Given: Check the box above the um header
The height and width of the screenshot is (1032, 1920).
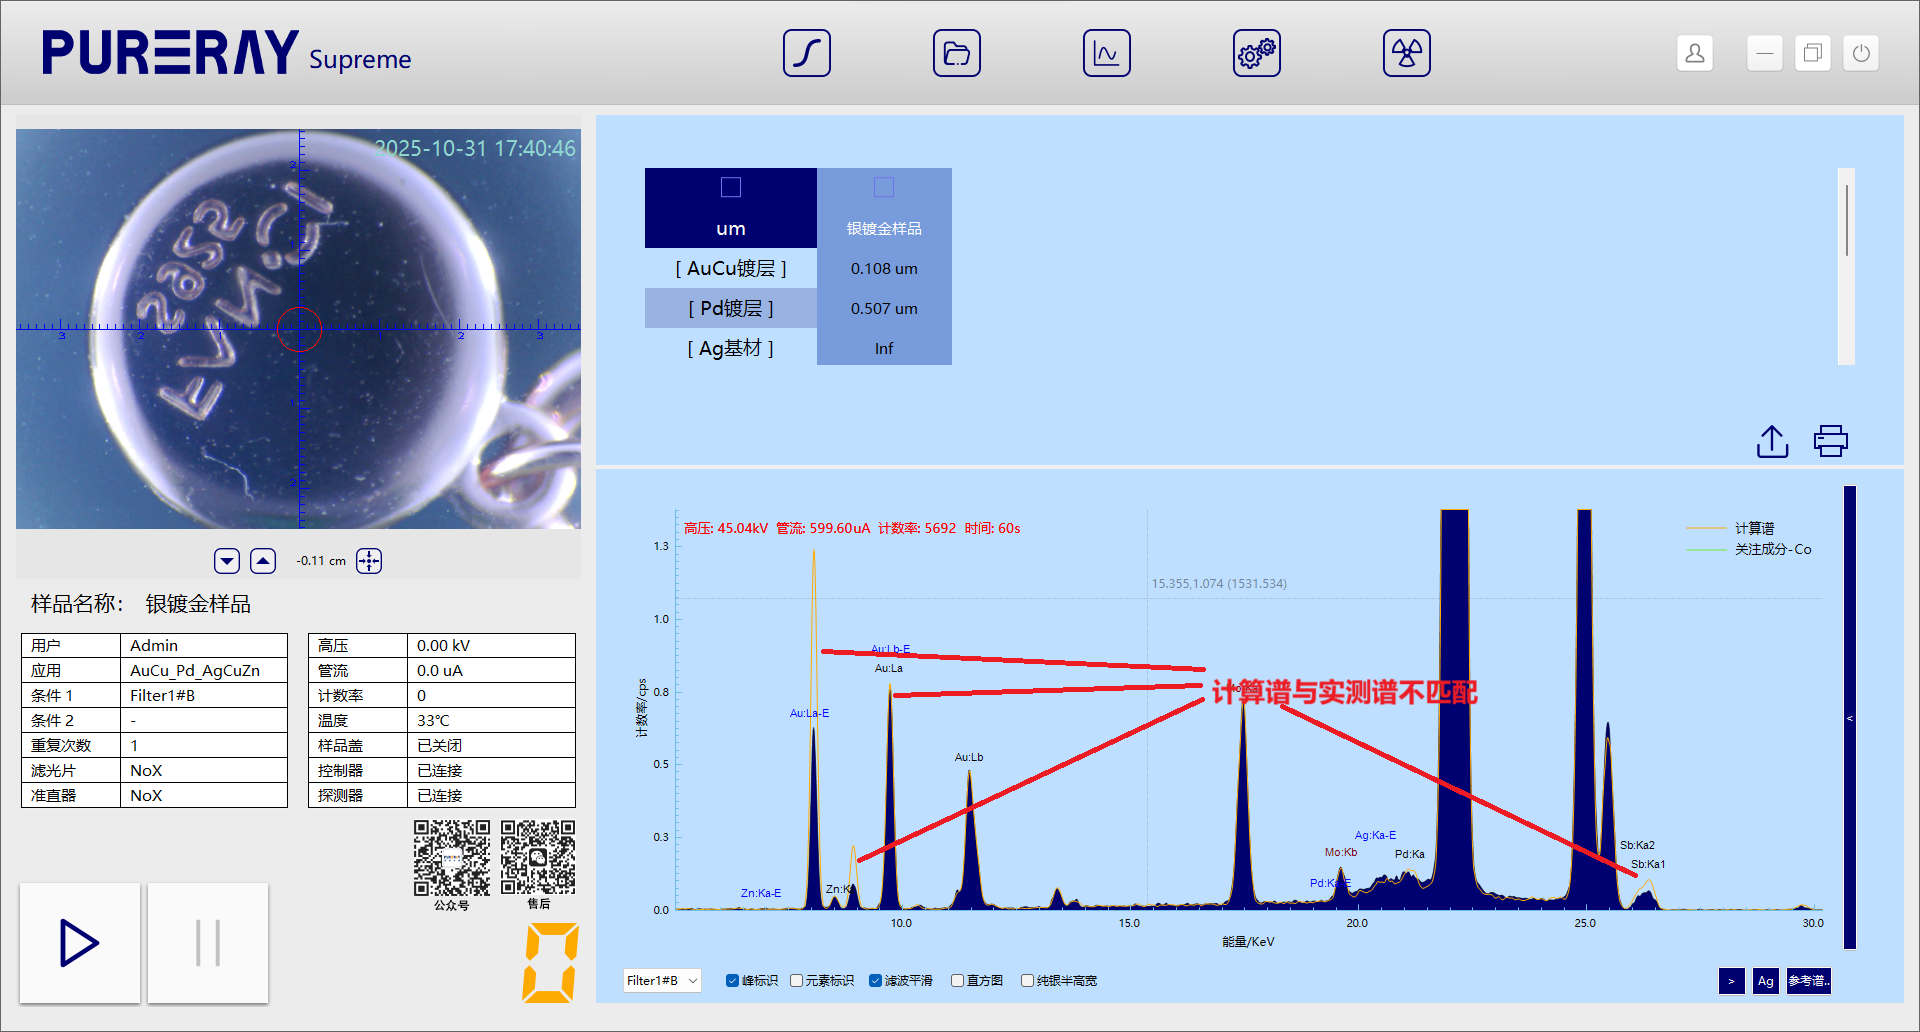Looking at the screenshot, I should coord(731,187).
